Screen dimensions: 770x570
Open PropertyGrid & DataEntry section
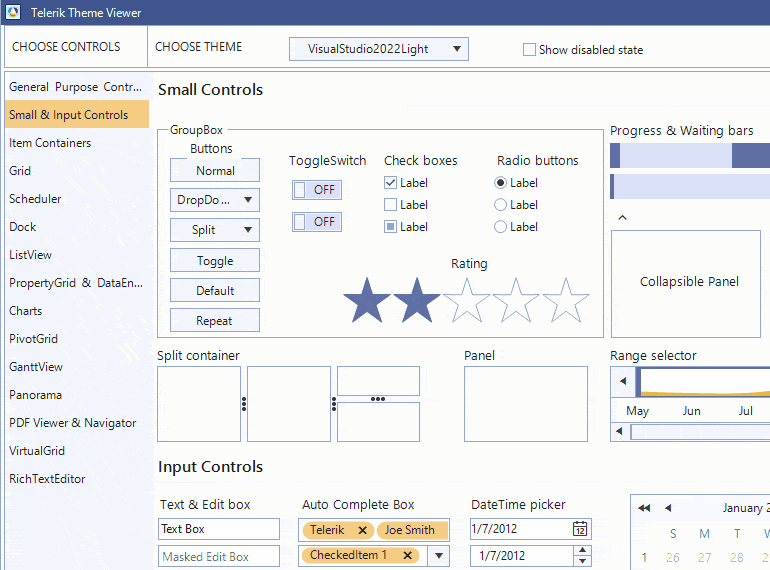coord(77,283)
